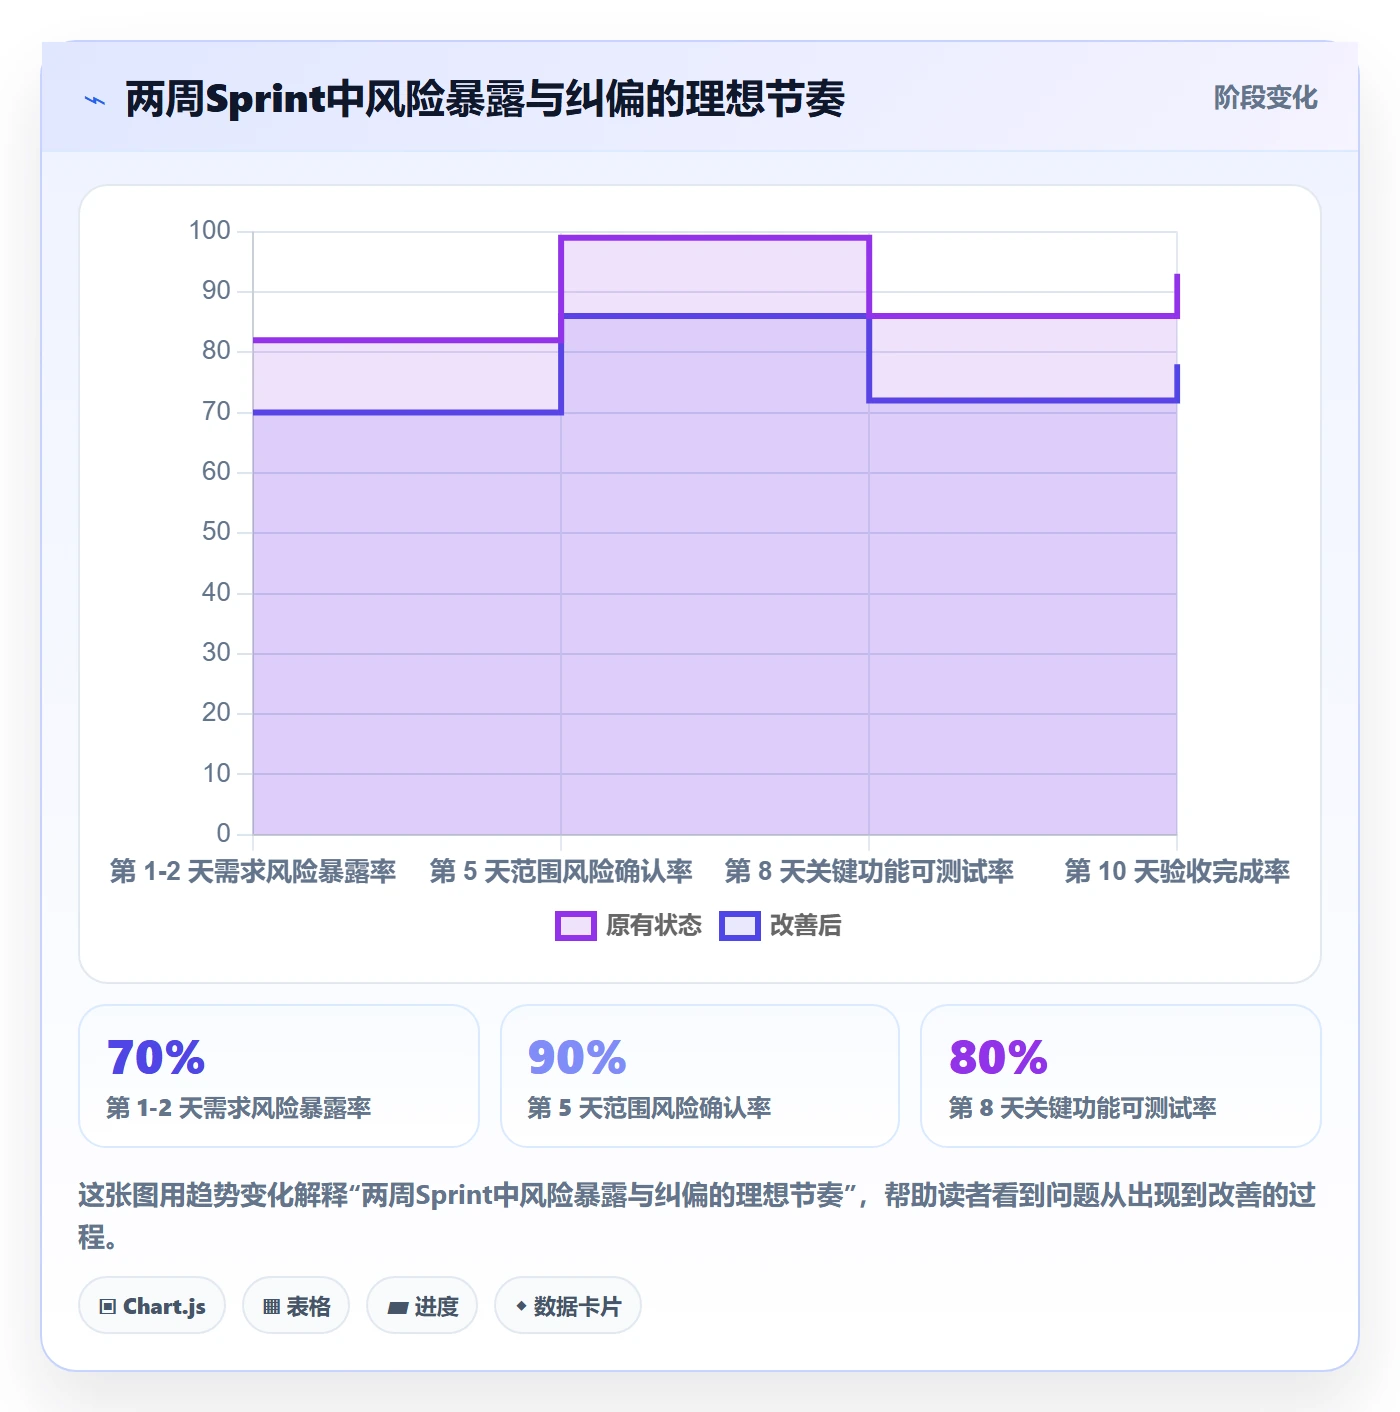Click axis label 第 10 天验收完成率
Viewport: 1400px width, 1412px height.
pyautogui.click(x=1177, y=871)
